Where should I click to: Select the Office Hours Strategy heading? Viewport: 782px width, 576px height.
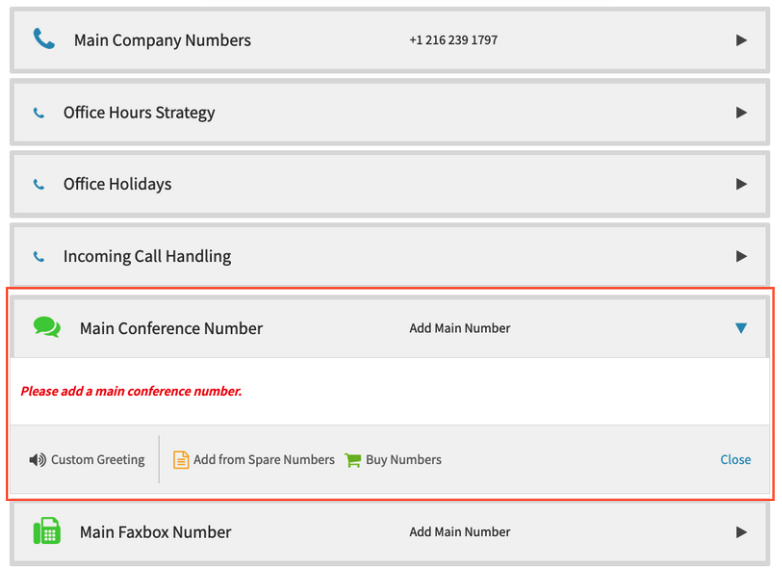139,113
